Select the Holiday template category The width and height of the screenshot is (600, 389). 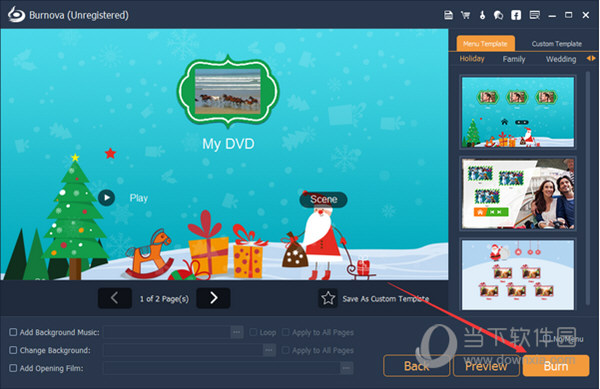pyautogui.click(x=472, y=59)
